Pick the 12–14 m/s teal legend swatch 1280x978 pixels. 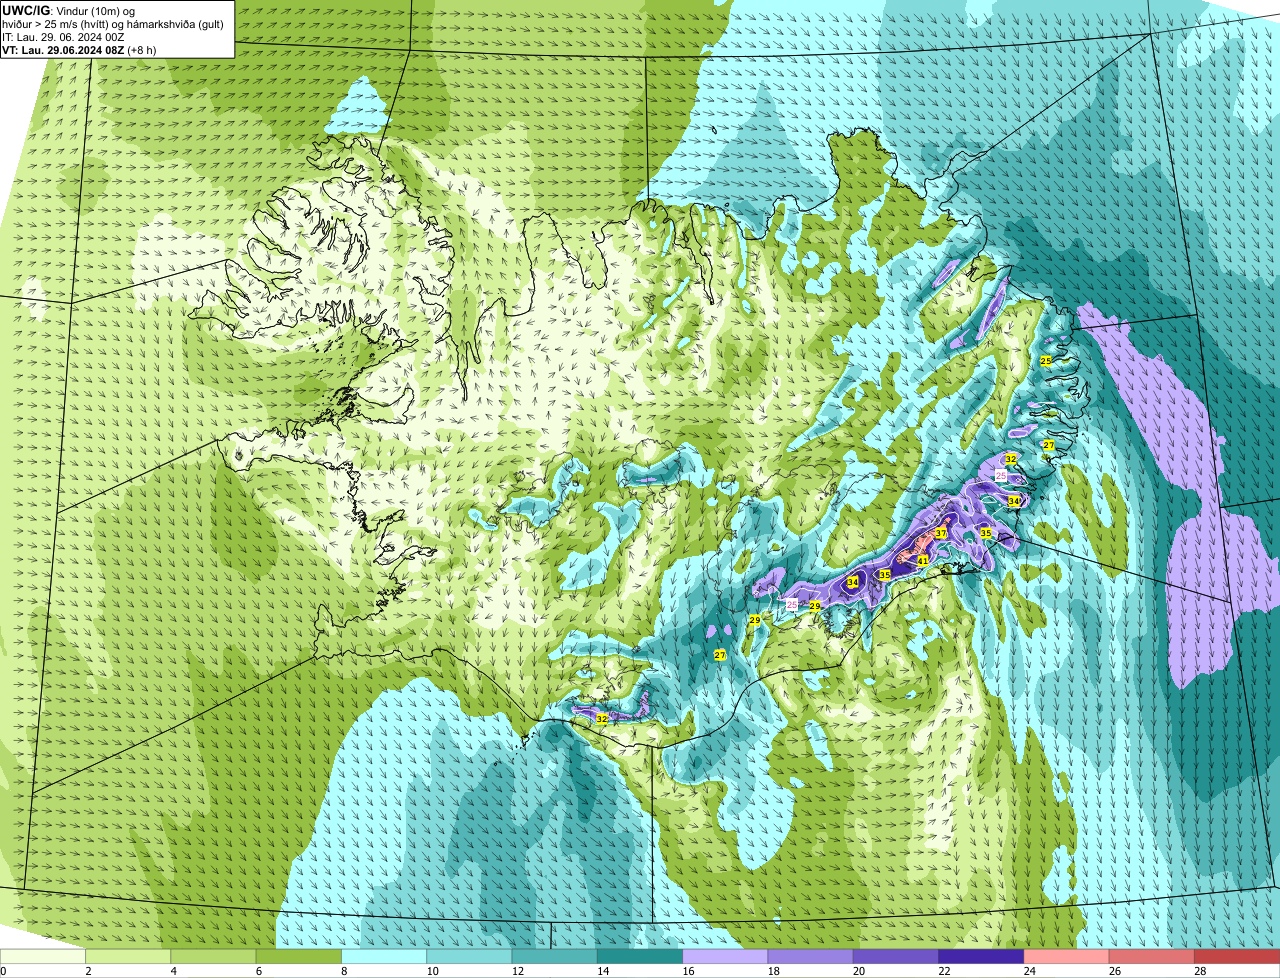[555, 956]
